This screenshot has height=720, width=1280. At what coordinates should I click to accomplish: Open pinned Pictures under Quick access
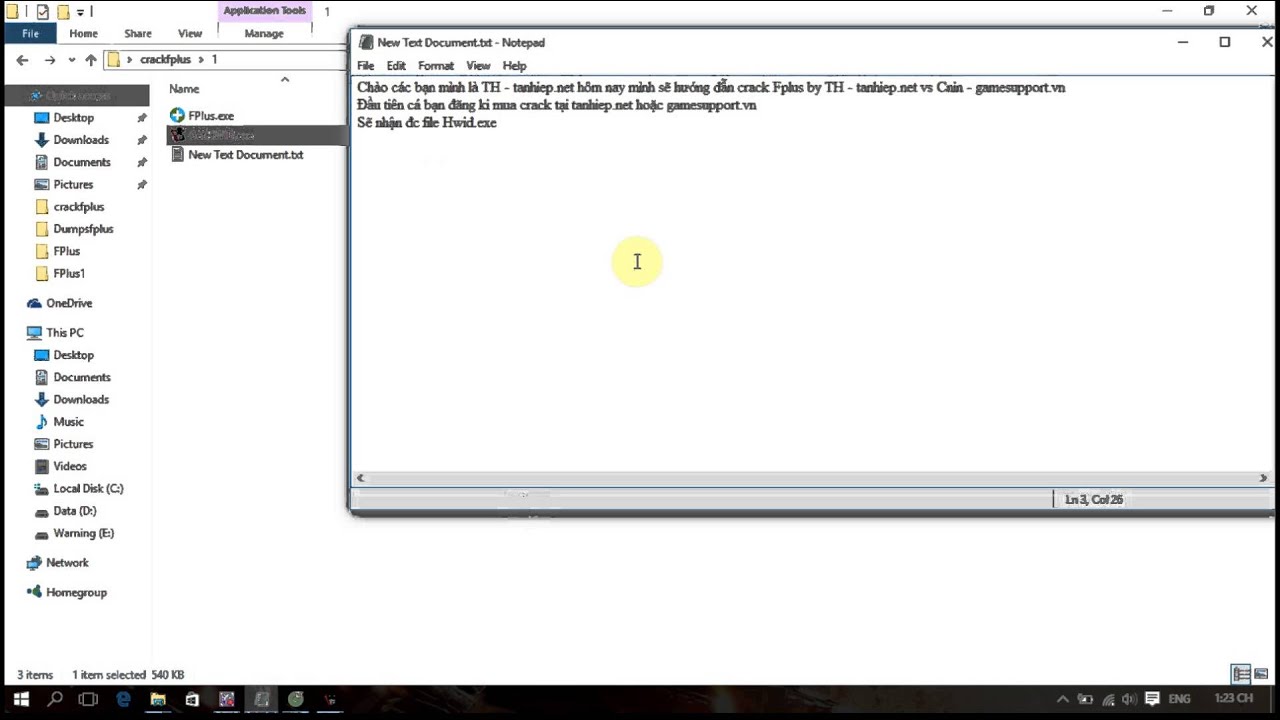click(73, 184)
